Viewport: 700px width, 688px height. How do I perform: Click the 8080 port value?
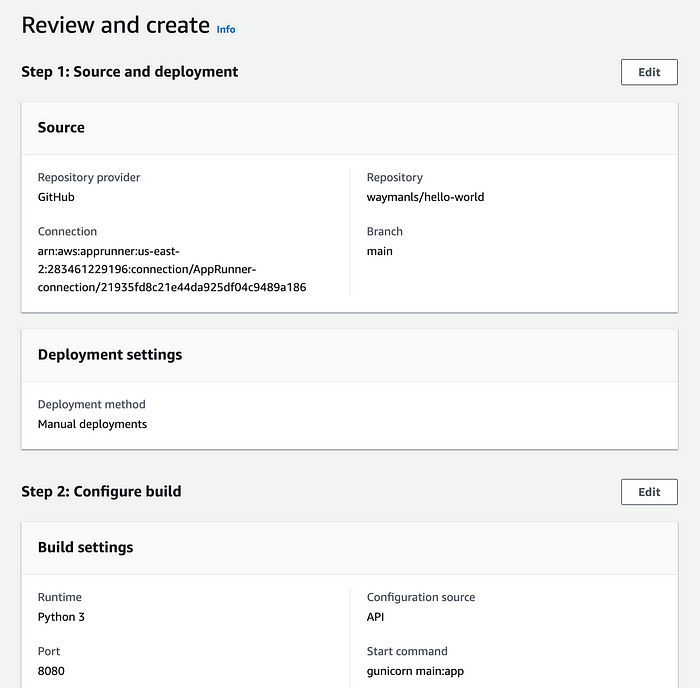[x=51, y=671]
